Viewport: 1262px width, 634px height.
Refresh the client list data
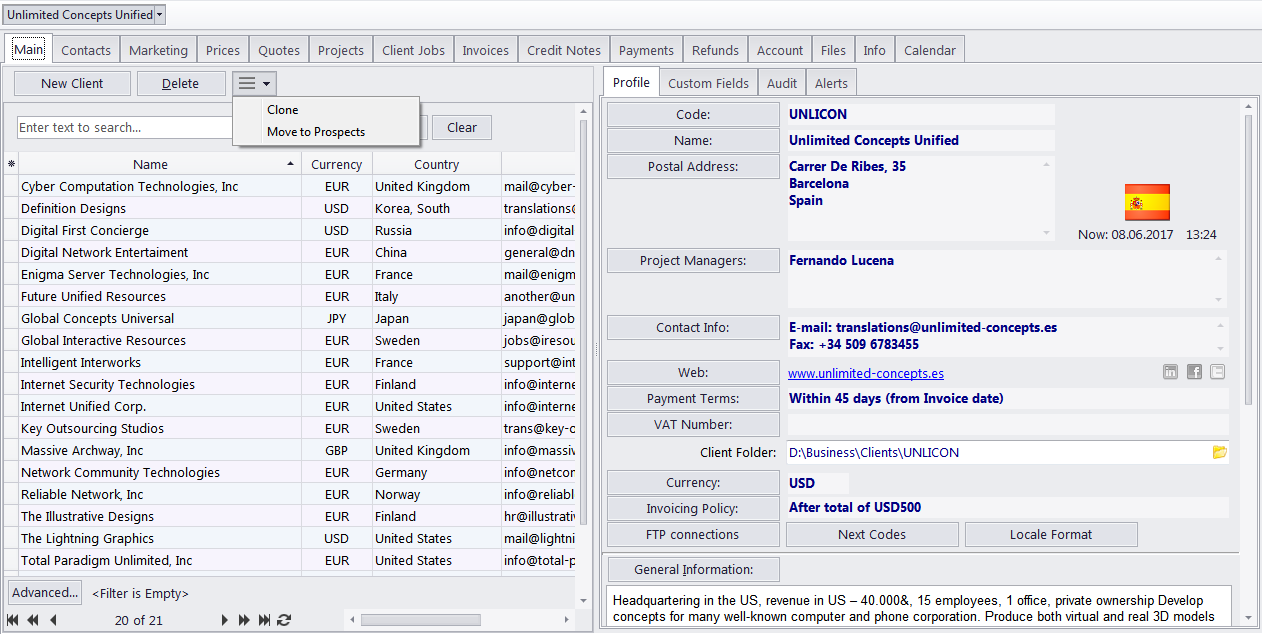[284, 620]
